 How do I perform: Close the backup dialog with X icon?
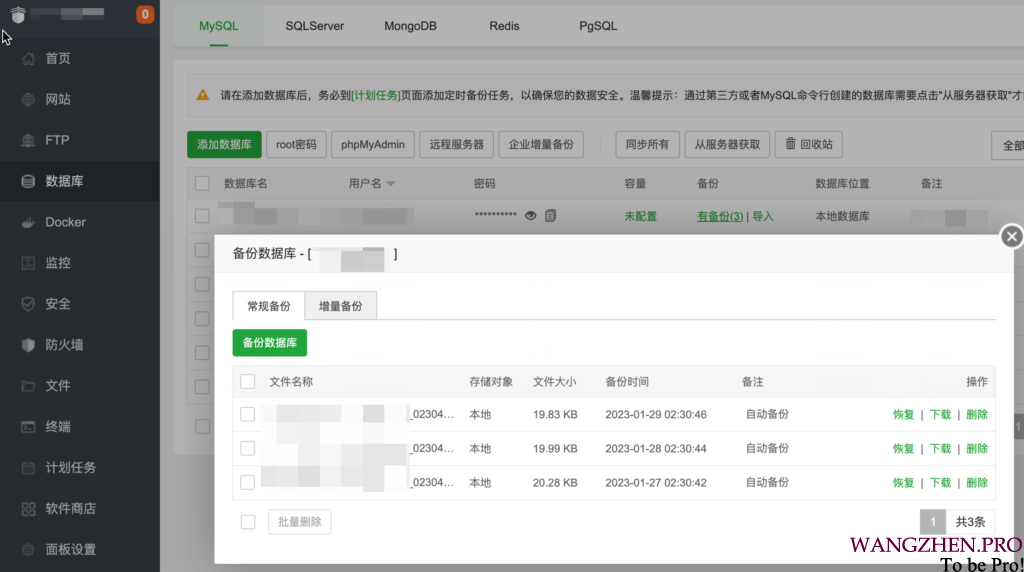(x=1012, y=236)
